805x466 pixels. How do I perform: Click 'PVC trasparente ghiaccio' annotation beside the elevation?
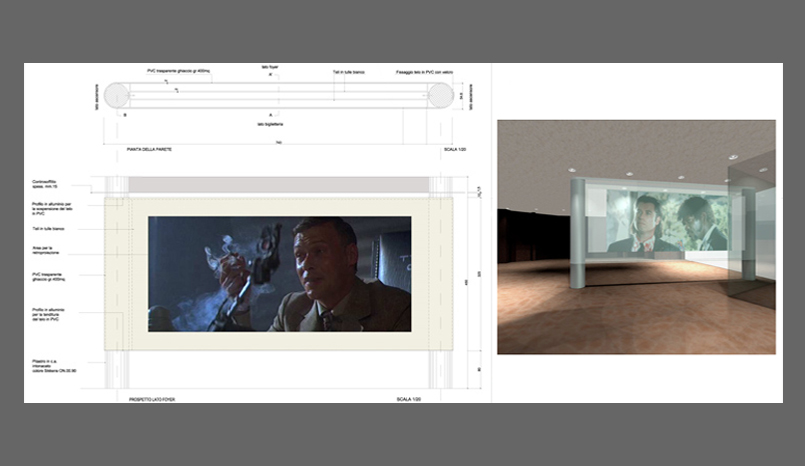[48, 277]
